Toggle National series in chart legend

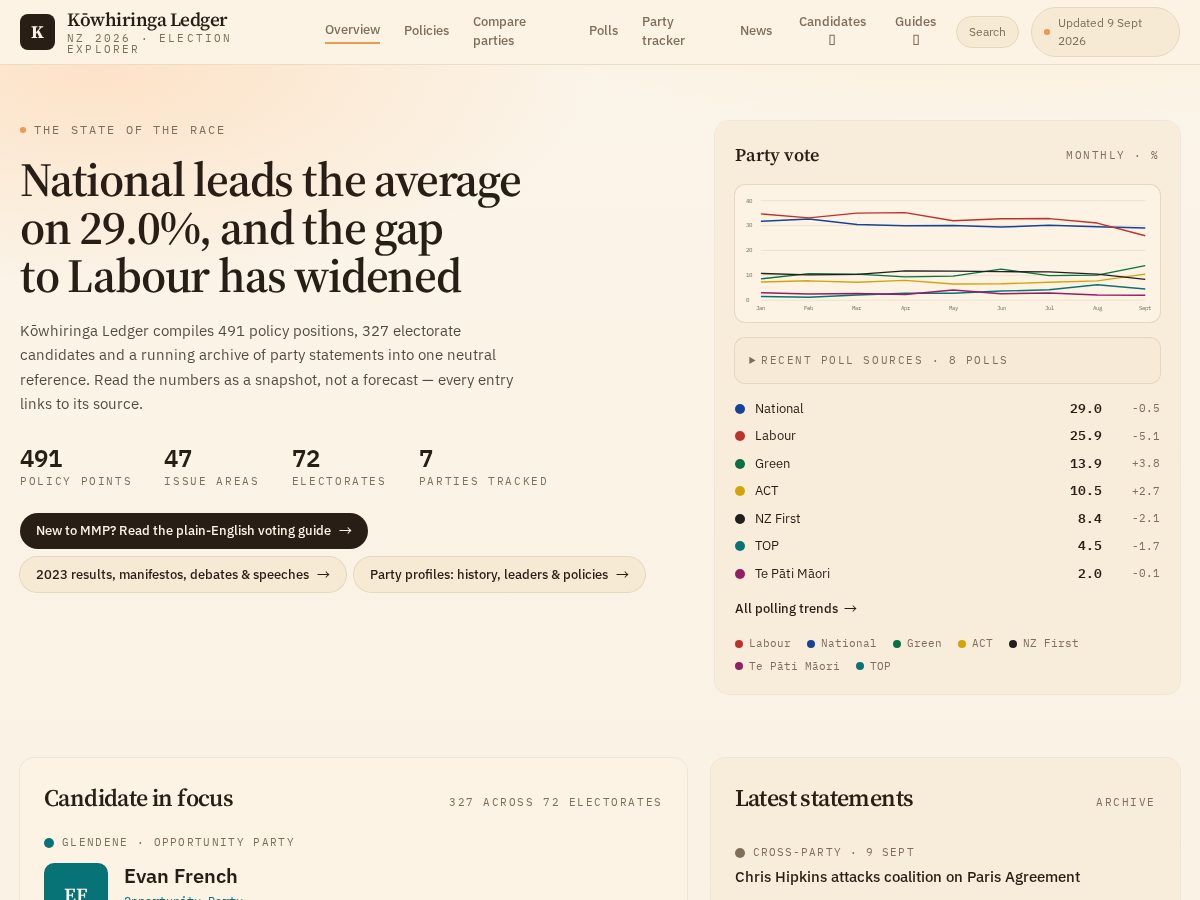842,644
